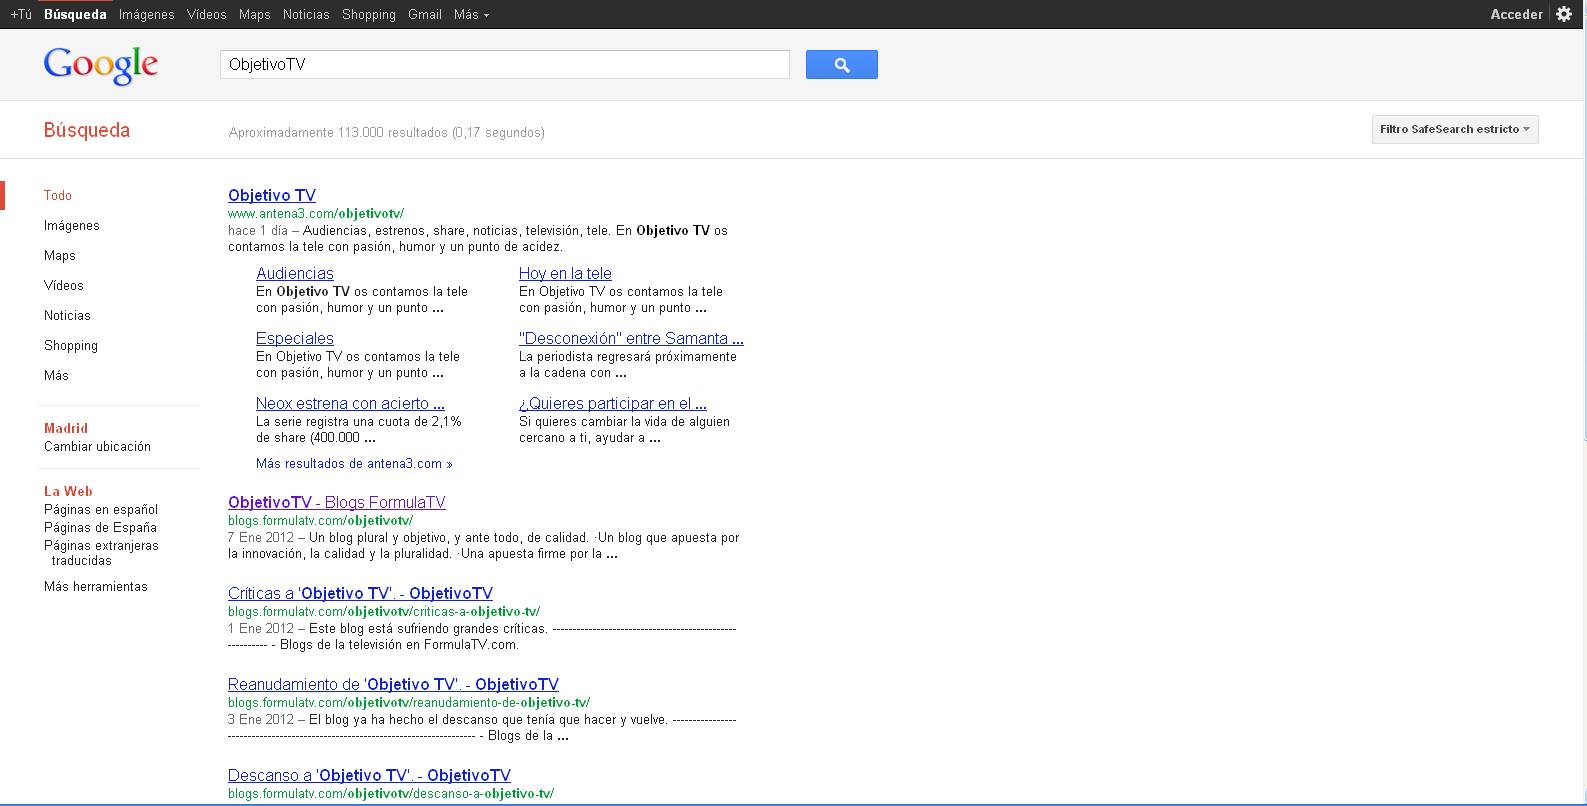The height and width of the screenshot is (806, 1587).
Task: Select Shopping in the left sidebar
Action: pyautogui.click(x=71, y=346)
